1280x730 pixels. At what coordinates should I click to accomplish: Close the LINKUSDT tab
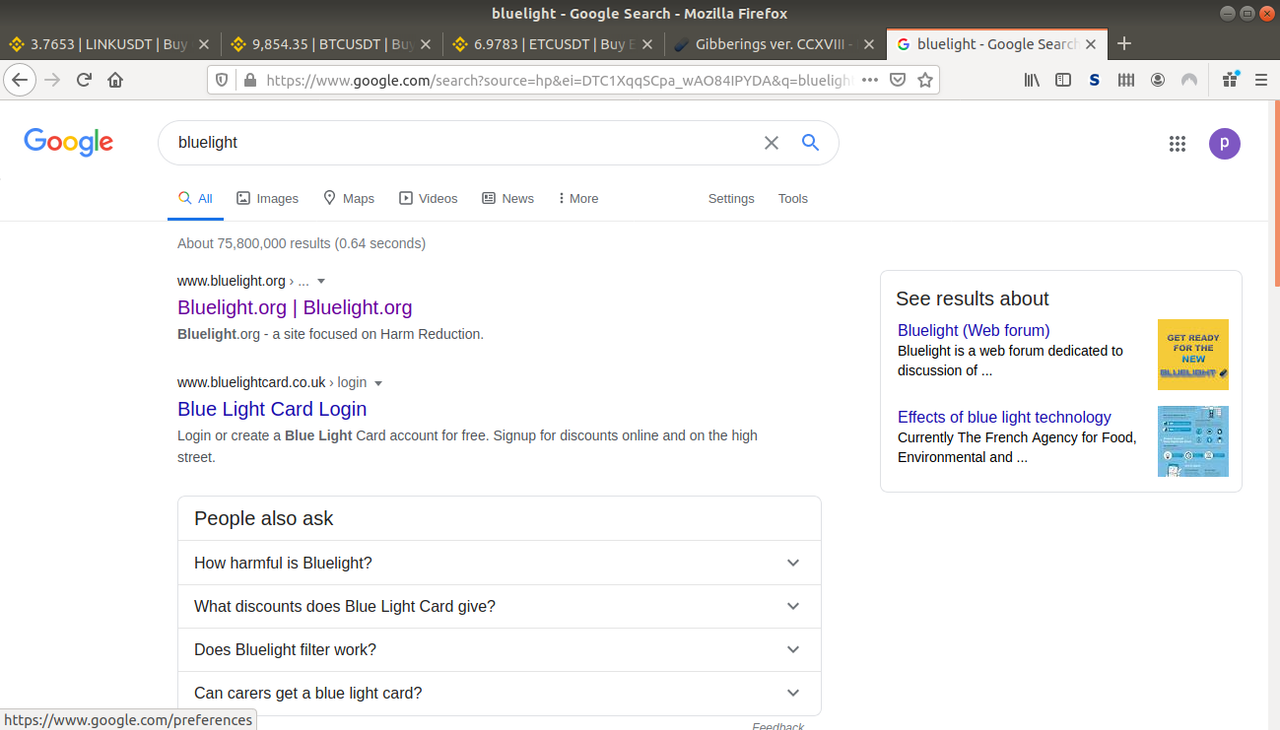pos(205,44)
